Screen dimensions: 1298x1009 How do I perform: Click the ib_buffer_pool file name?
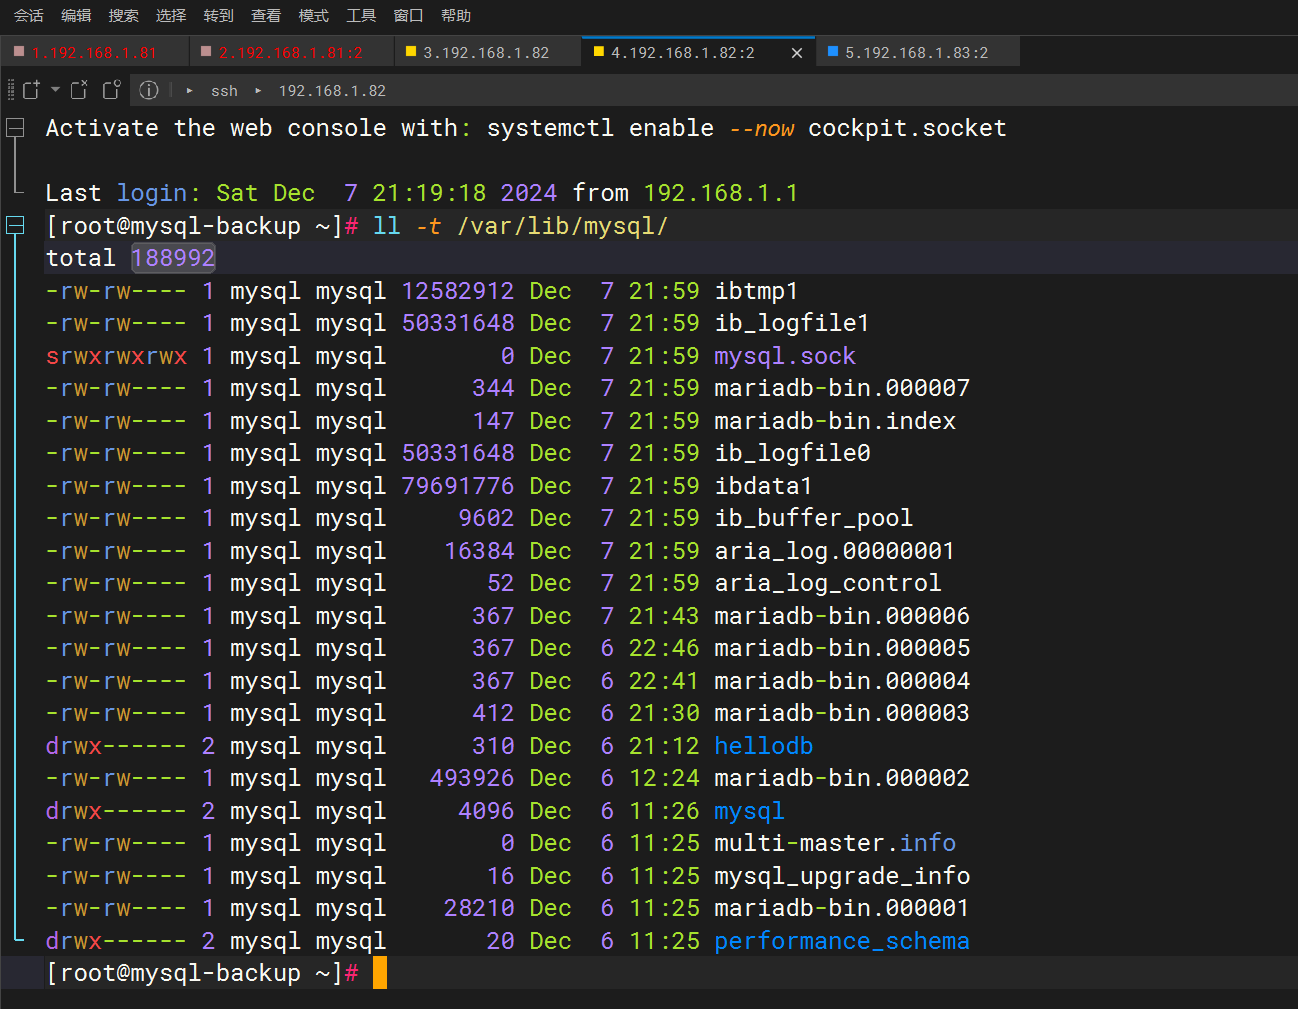[x=813, y=518]
